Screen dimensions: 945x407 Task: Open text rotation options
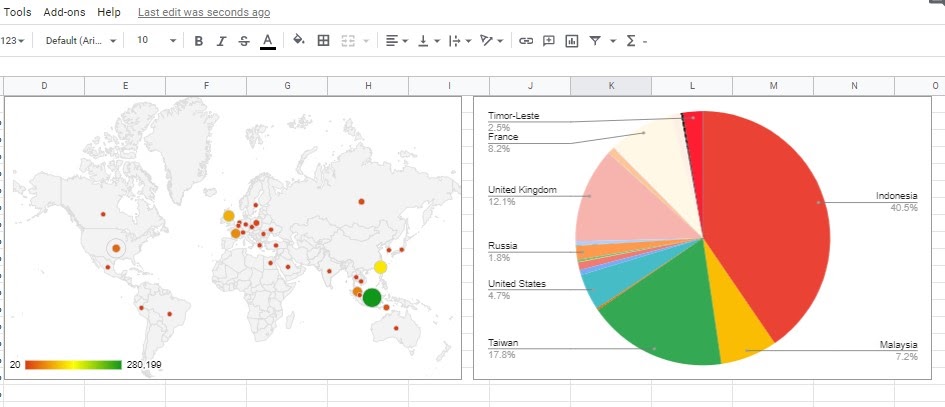(x=486, y=40)
